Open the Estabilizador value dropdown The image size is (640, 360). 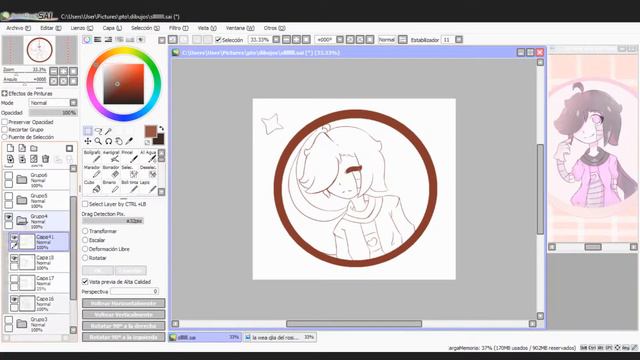point(459,40)
